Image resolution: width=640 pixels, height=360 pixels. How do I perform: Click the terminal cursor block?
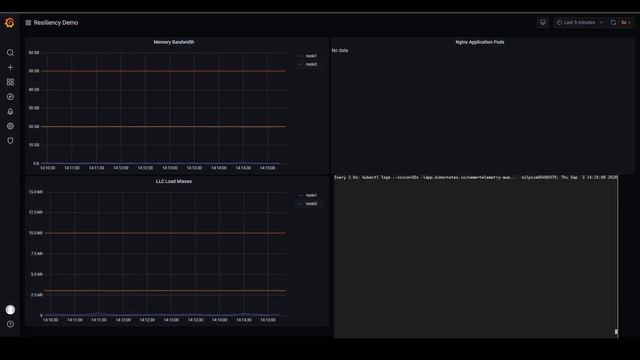point(616,332)
